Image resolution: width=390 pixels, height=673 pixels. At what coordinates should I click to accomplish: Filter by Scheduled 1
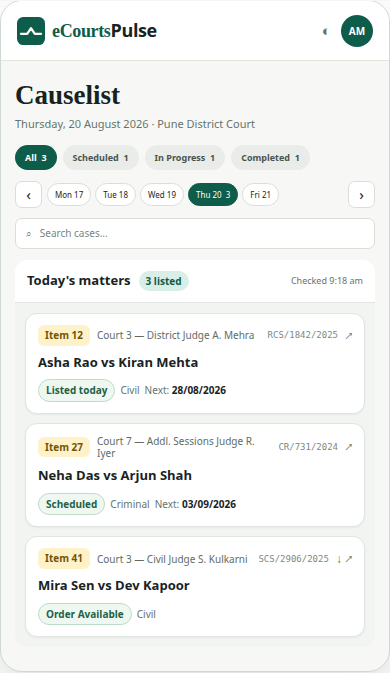tap(101, 158)
